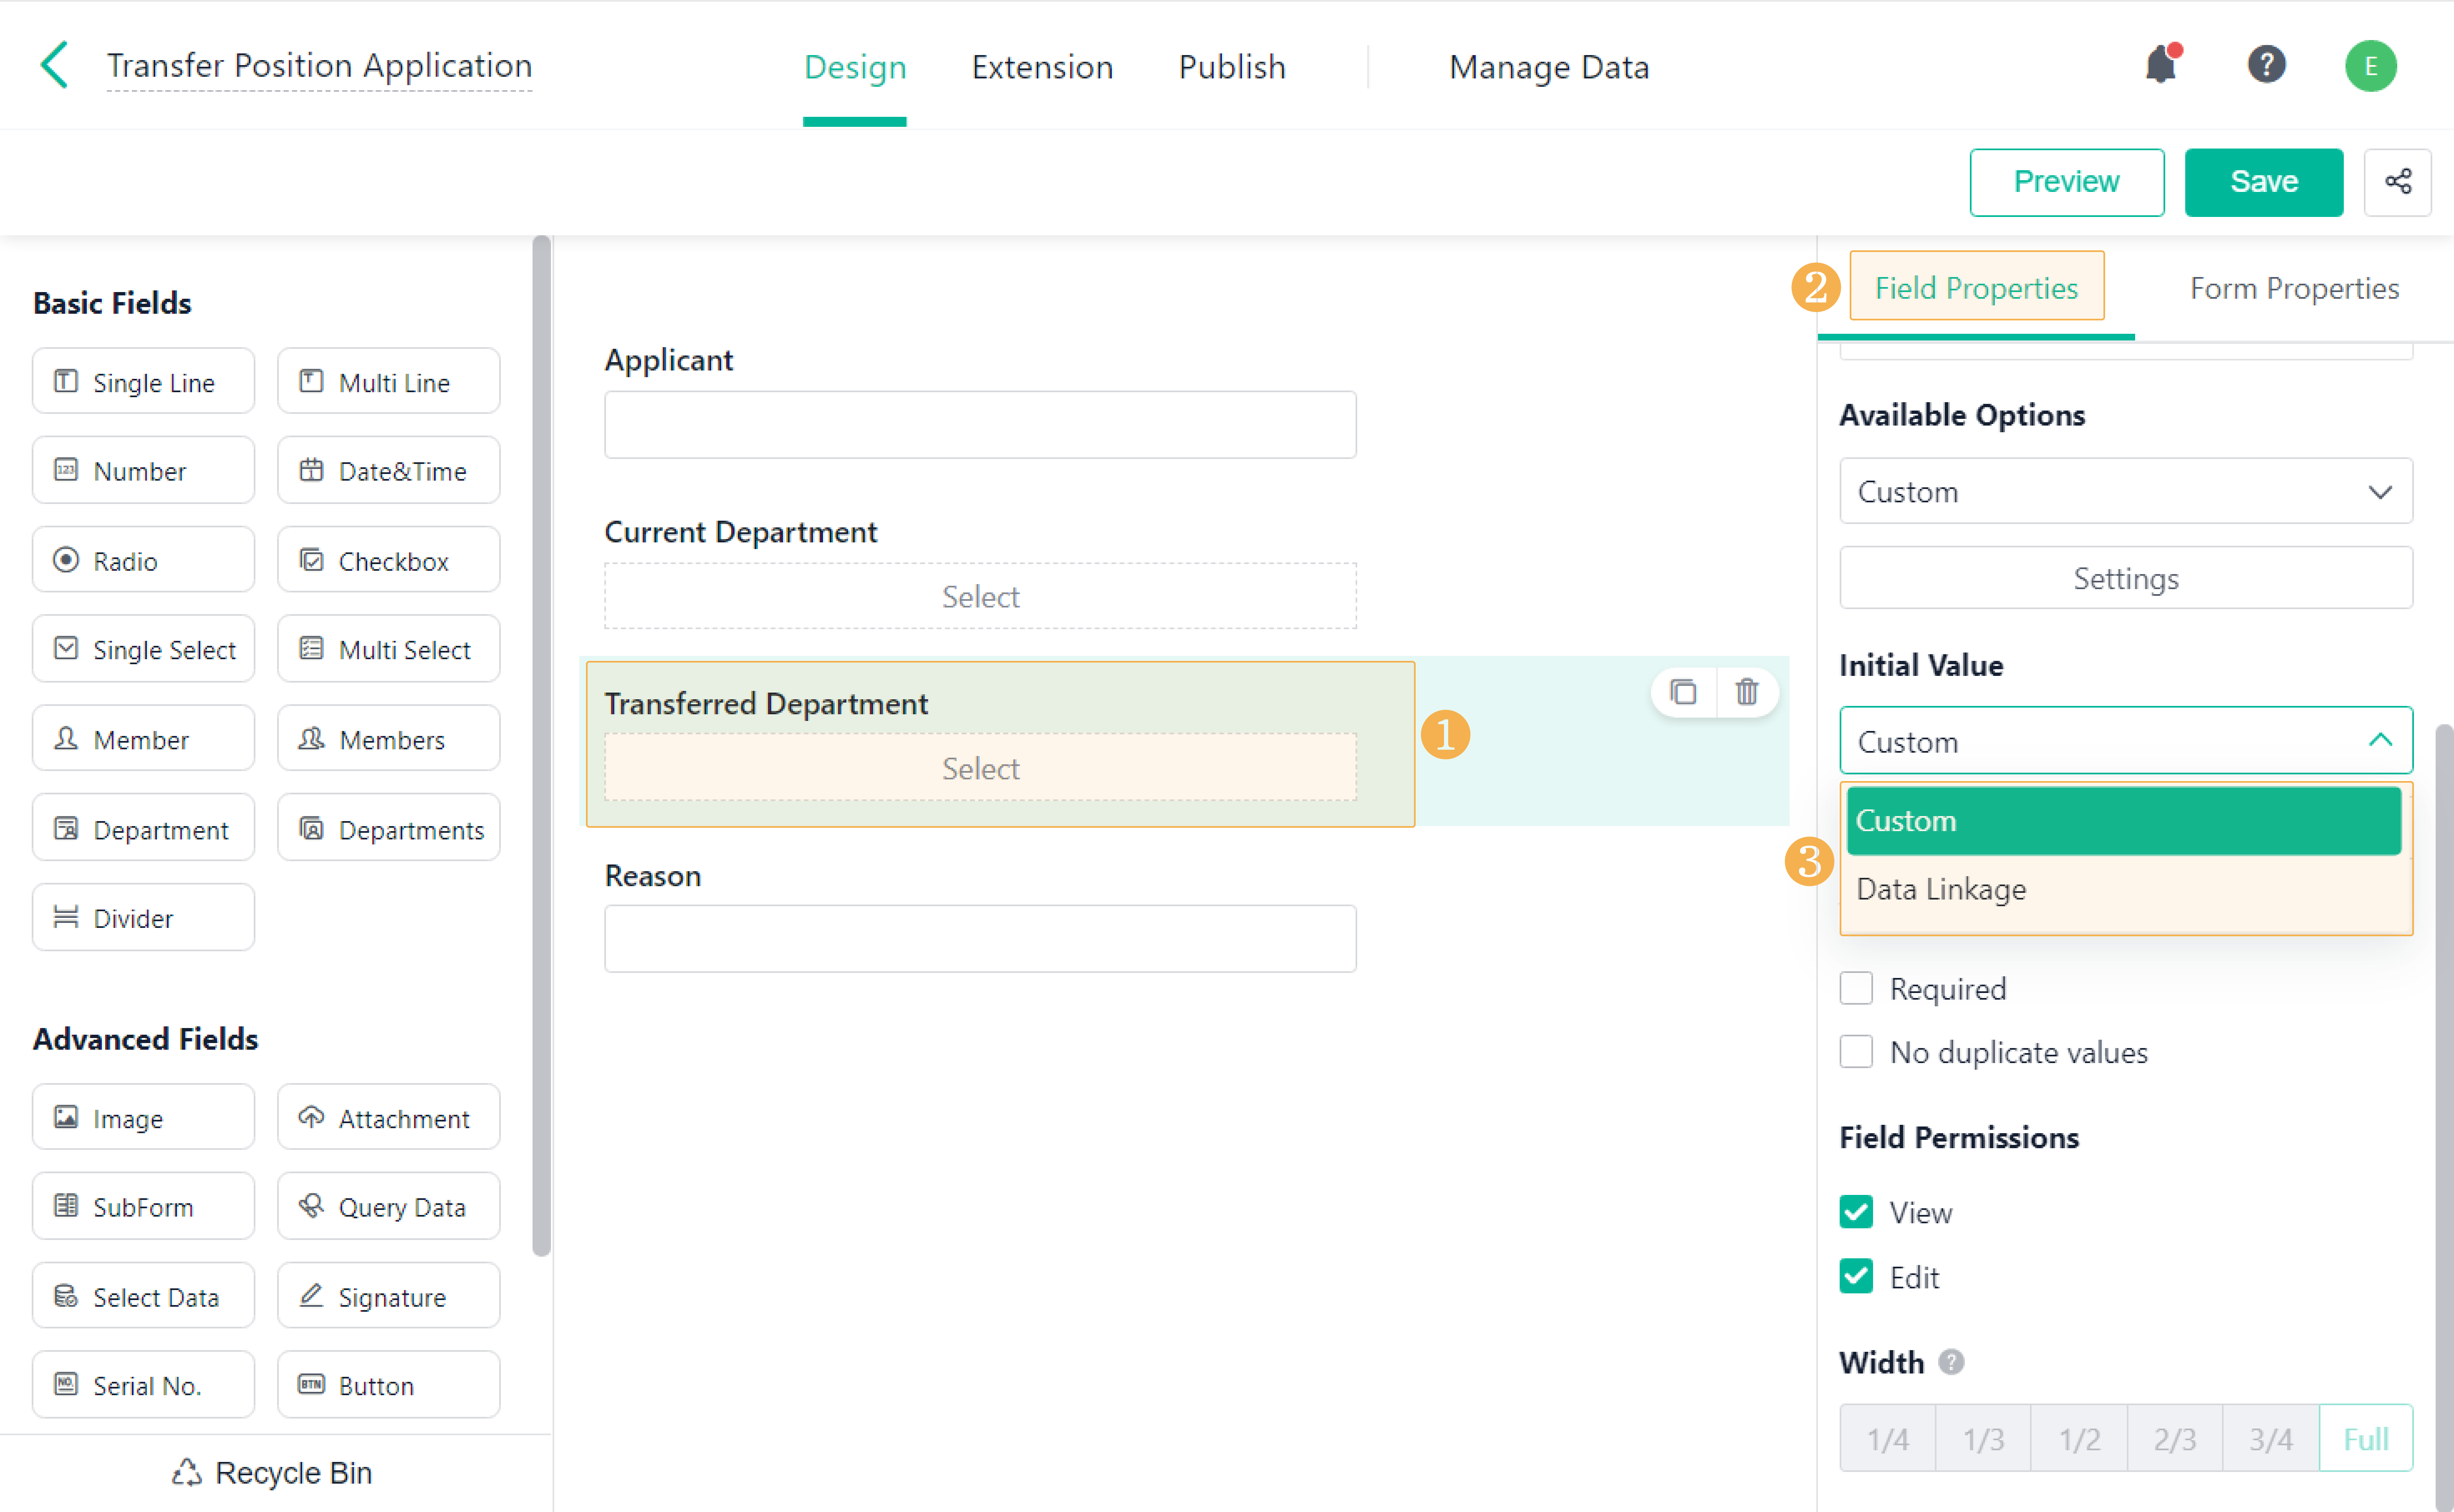The image size is (2454, 1512).
Task: Open the help question mark icon
Action: click(x=2266, y=66)
